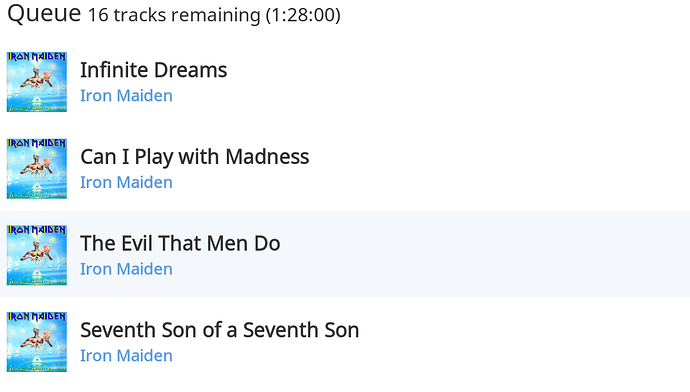Pick the Seventh Son of a Seventh Son title
Image resolution: width=690 pixels, height=392 pixels.
pos(220,330)
